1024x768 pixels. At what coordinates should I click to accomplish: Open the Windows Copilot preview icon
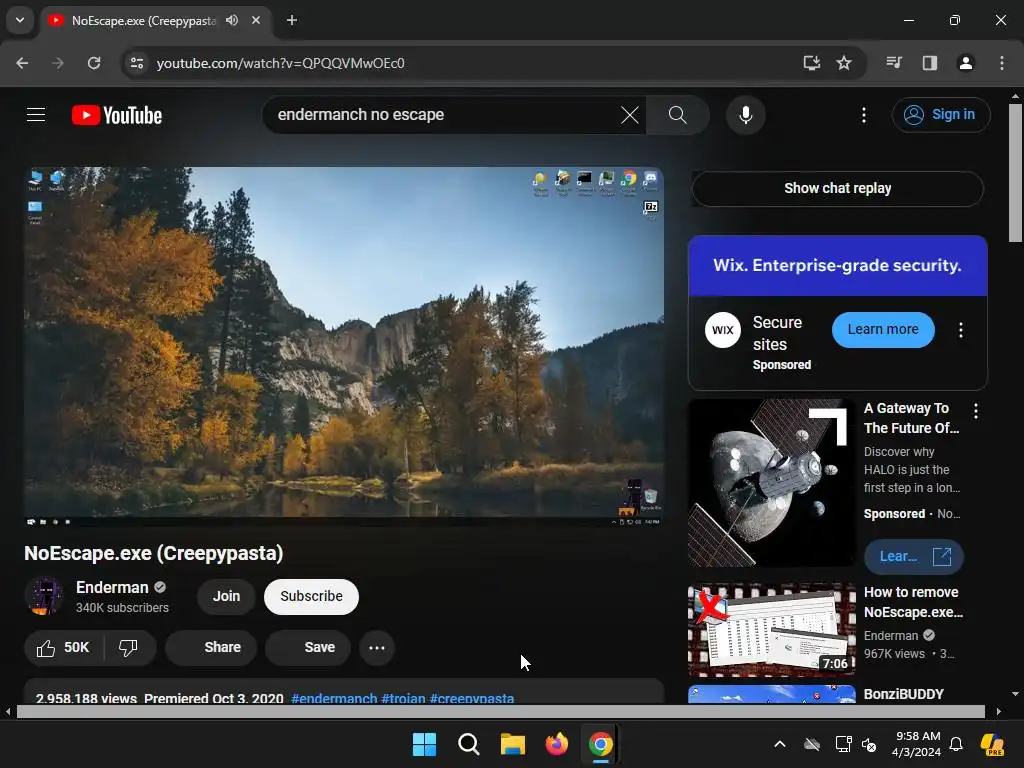993,744
